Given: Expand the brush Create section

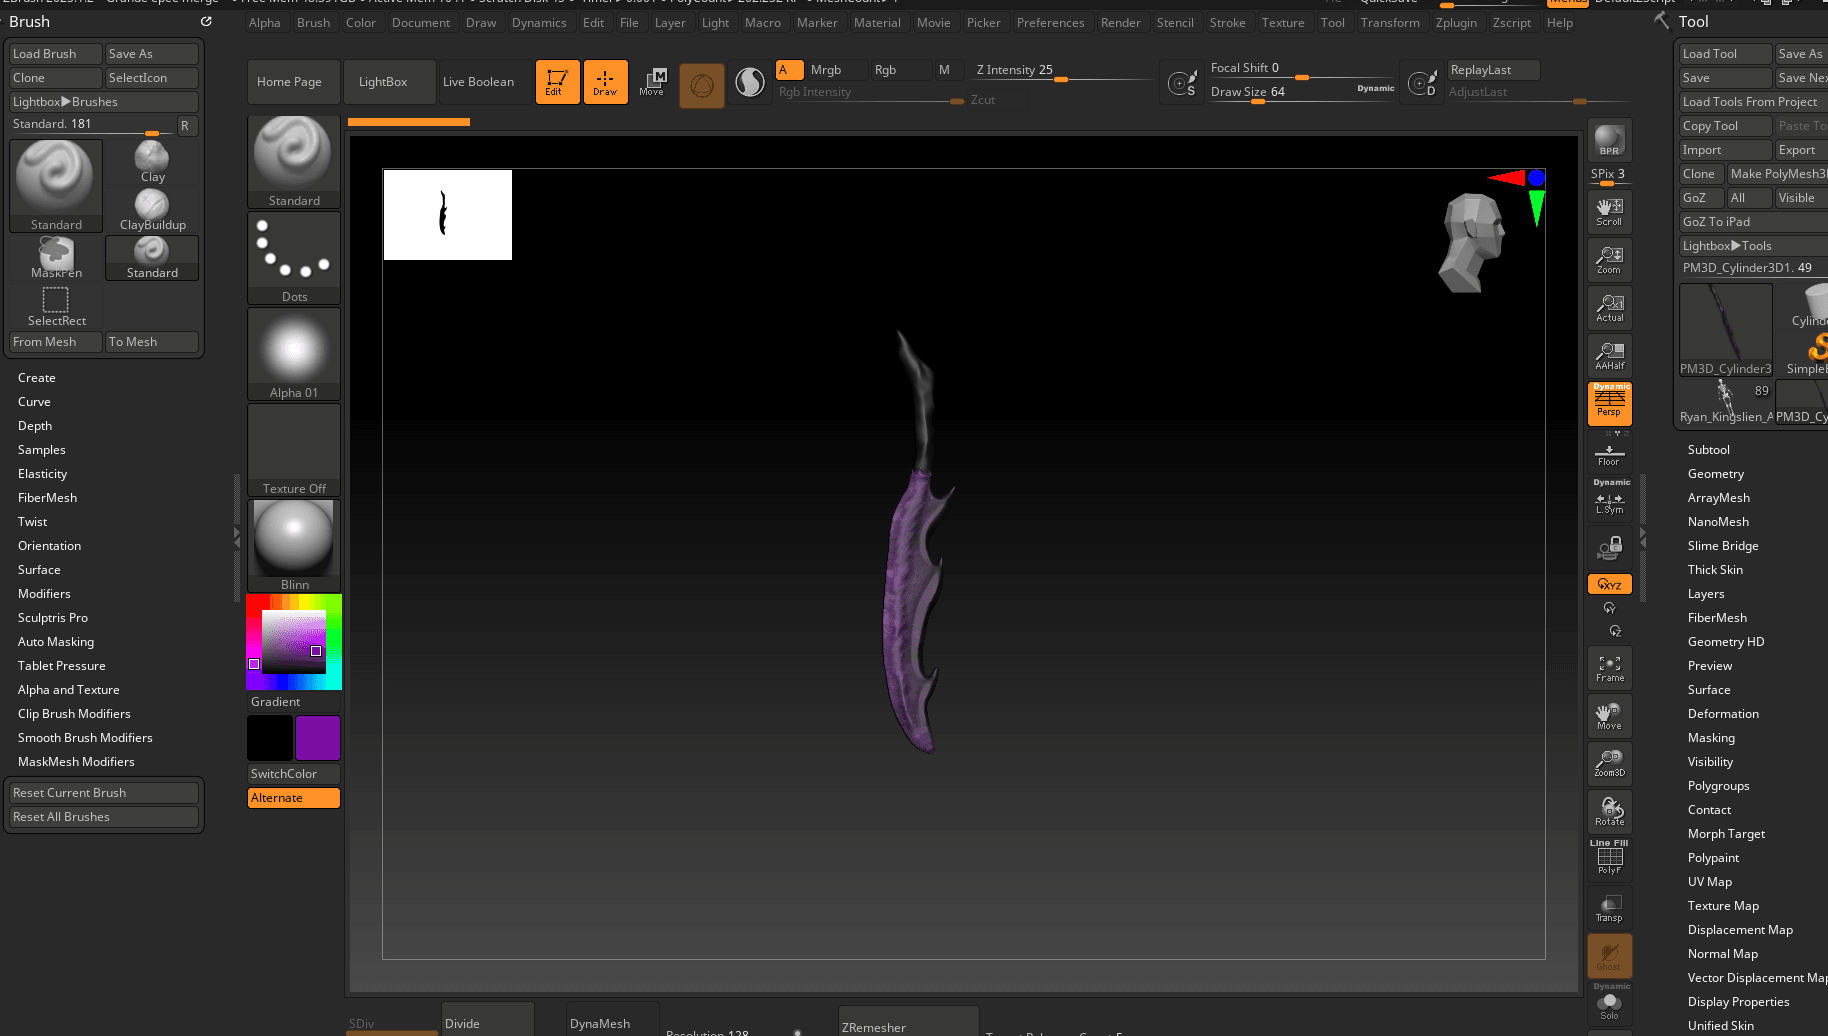Looking at the screenshot, I should pos(37,378).
